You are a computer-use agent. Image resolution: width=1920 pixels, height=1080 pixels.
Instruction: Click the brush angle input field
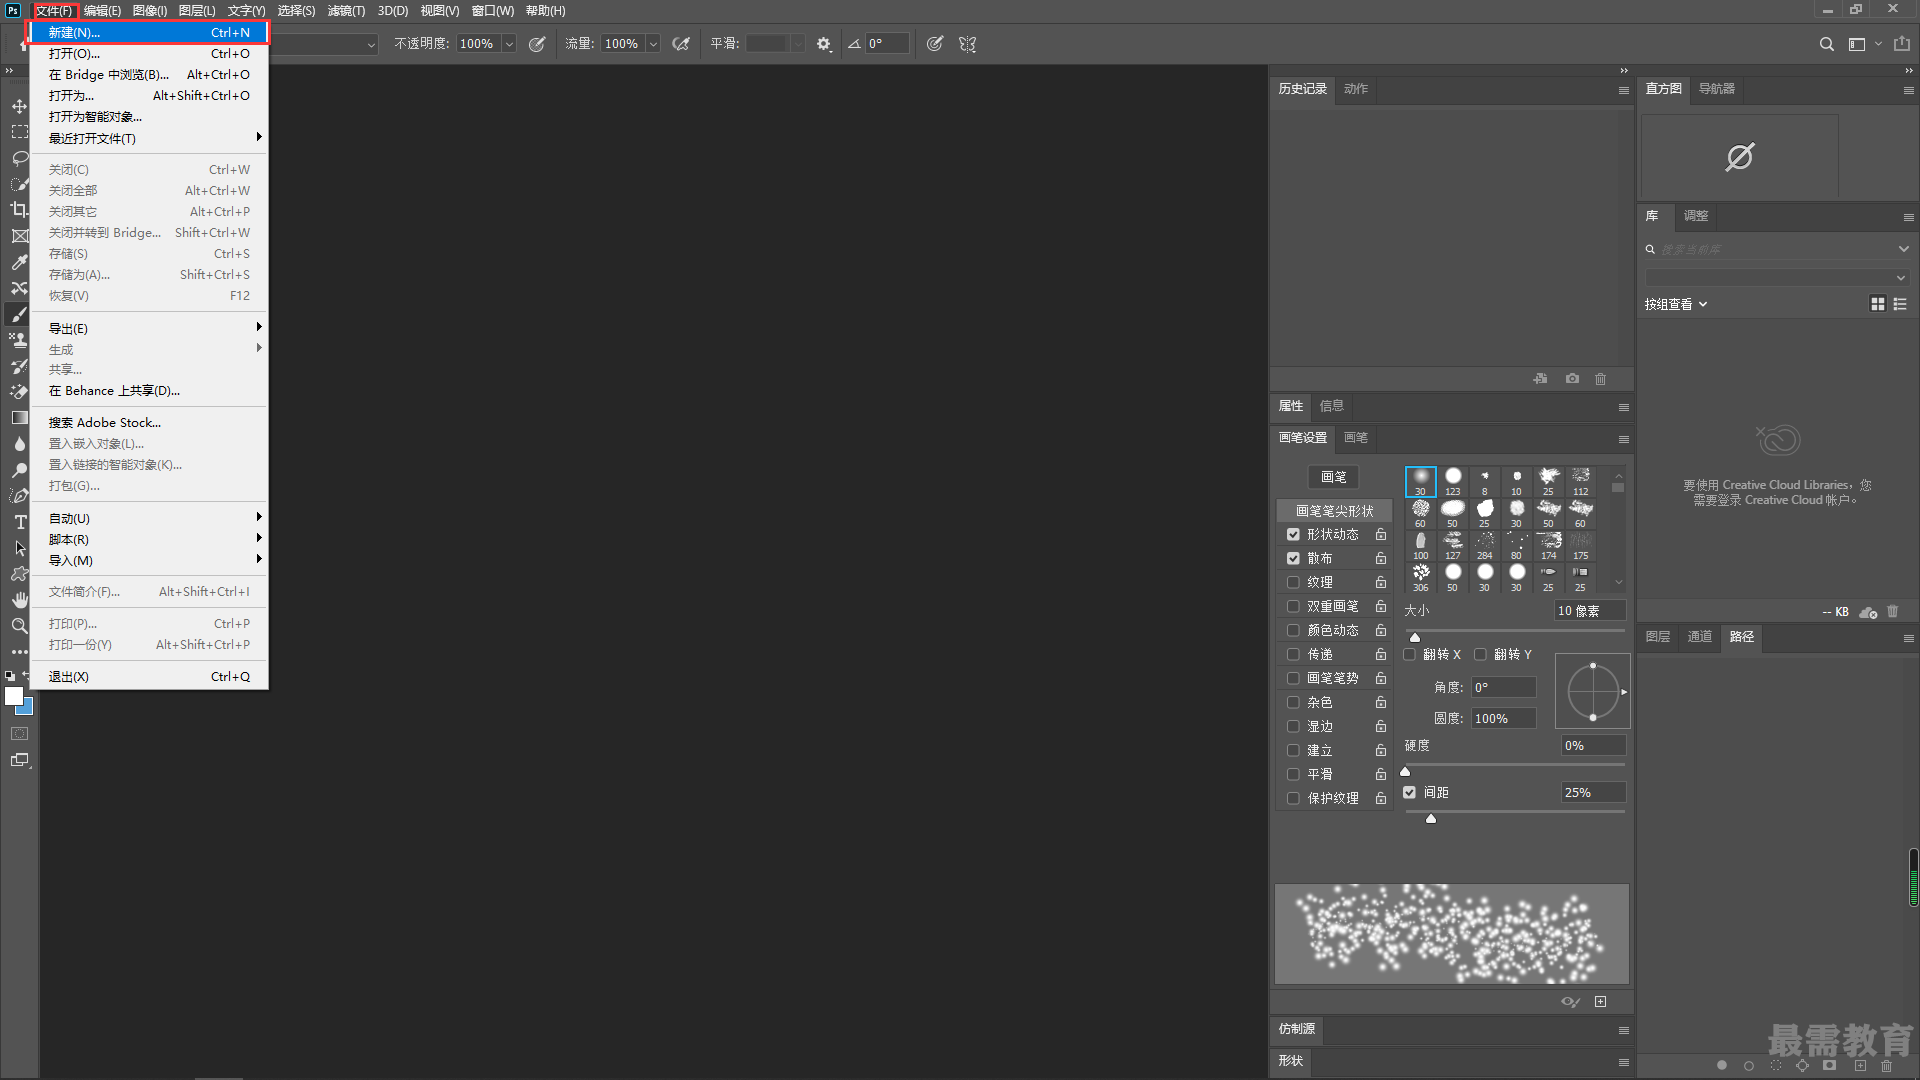[x=1503, y=688]
